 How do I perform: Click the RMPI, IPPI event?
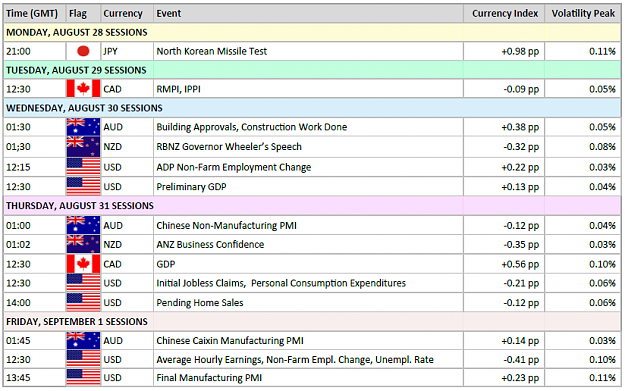[x=178, y=89]
